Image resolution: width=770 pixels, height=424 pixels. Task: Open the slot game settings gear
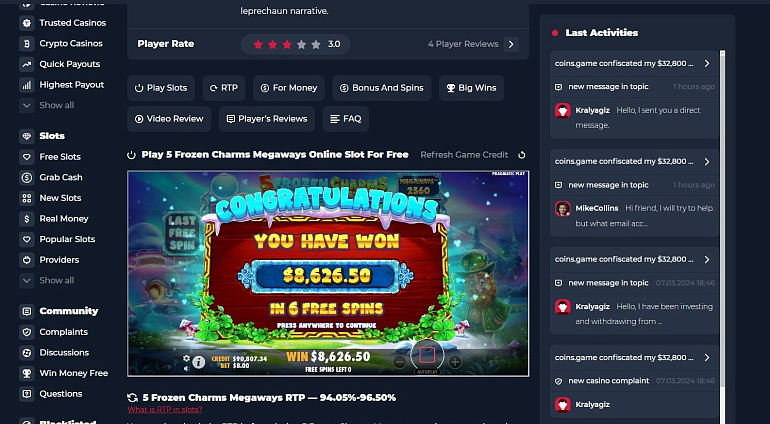point(187,358)
